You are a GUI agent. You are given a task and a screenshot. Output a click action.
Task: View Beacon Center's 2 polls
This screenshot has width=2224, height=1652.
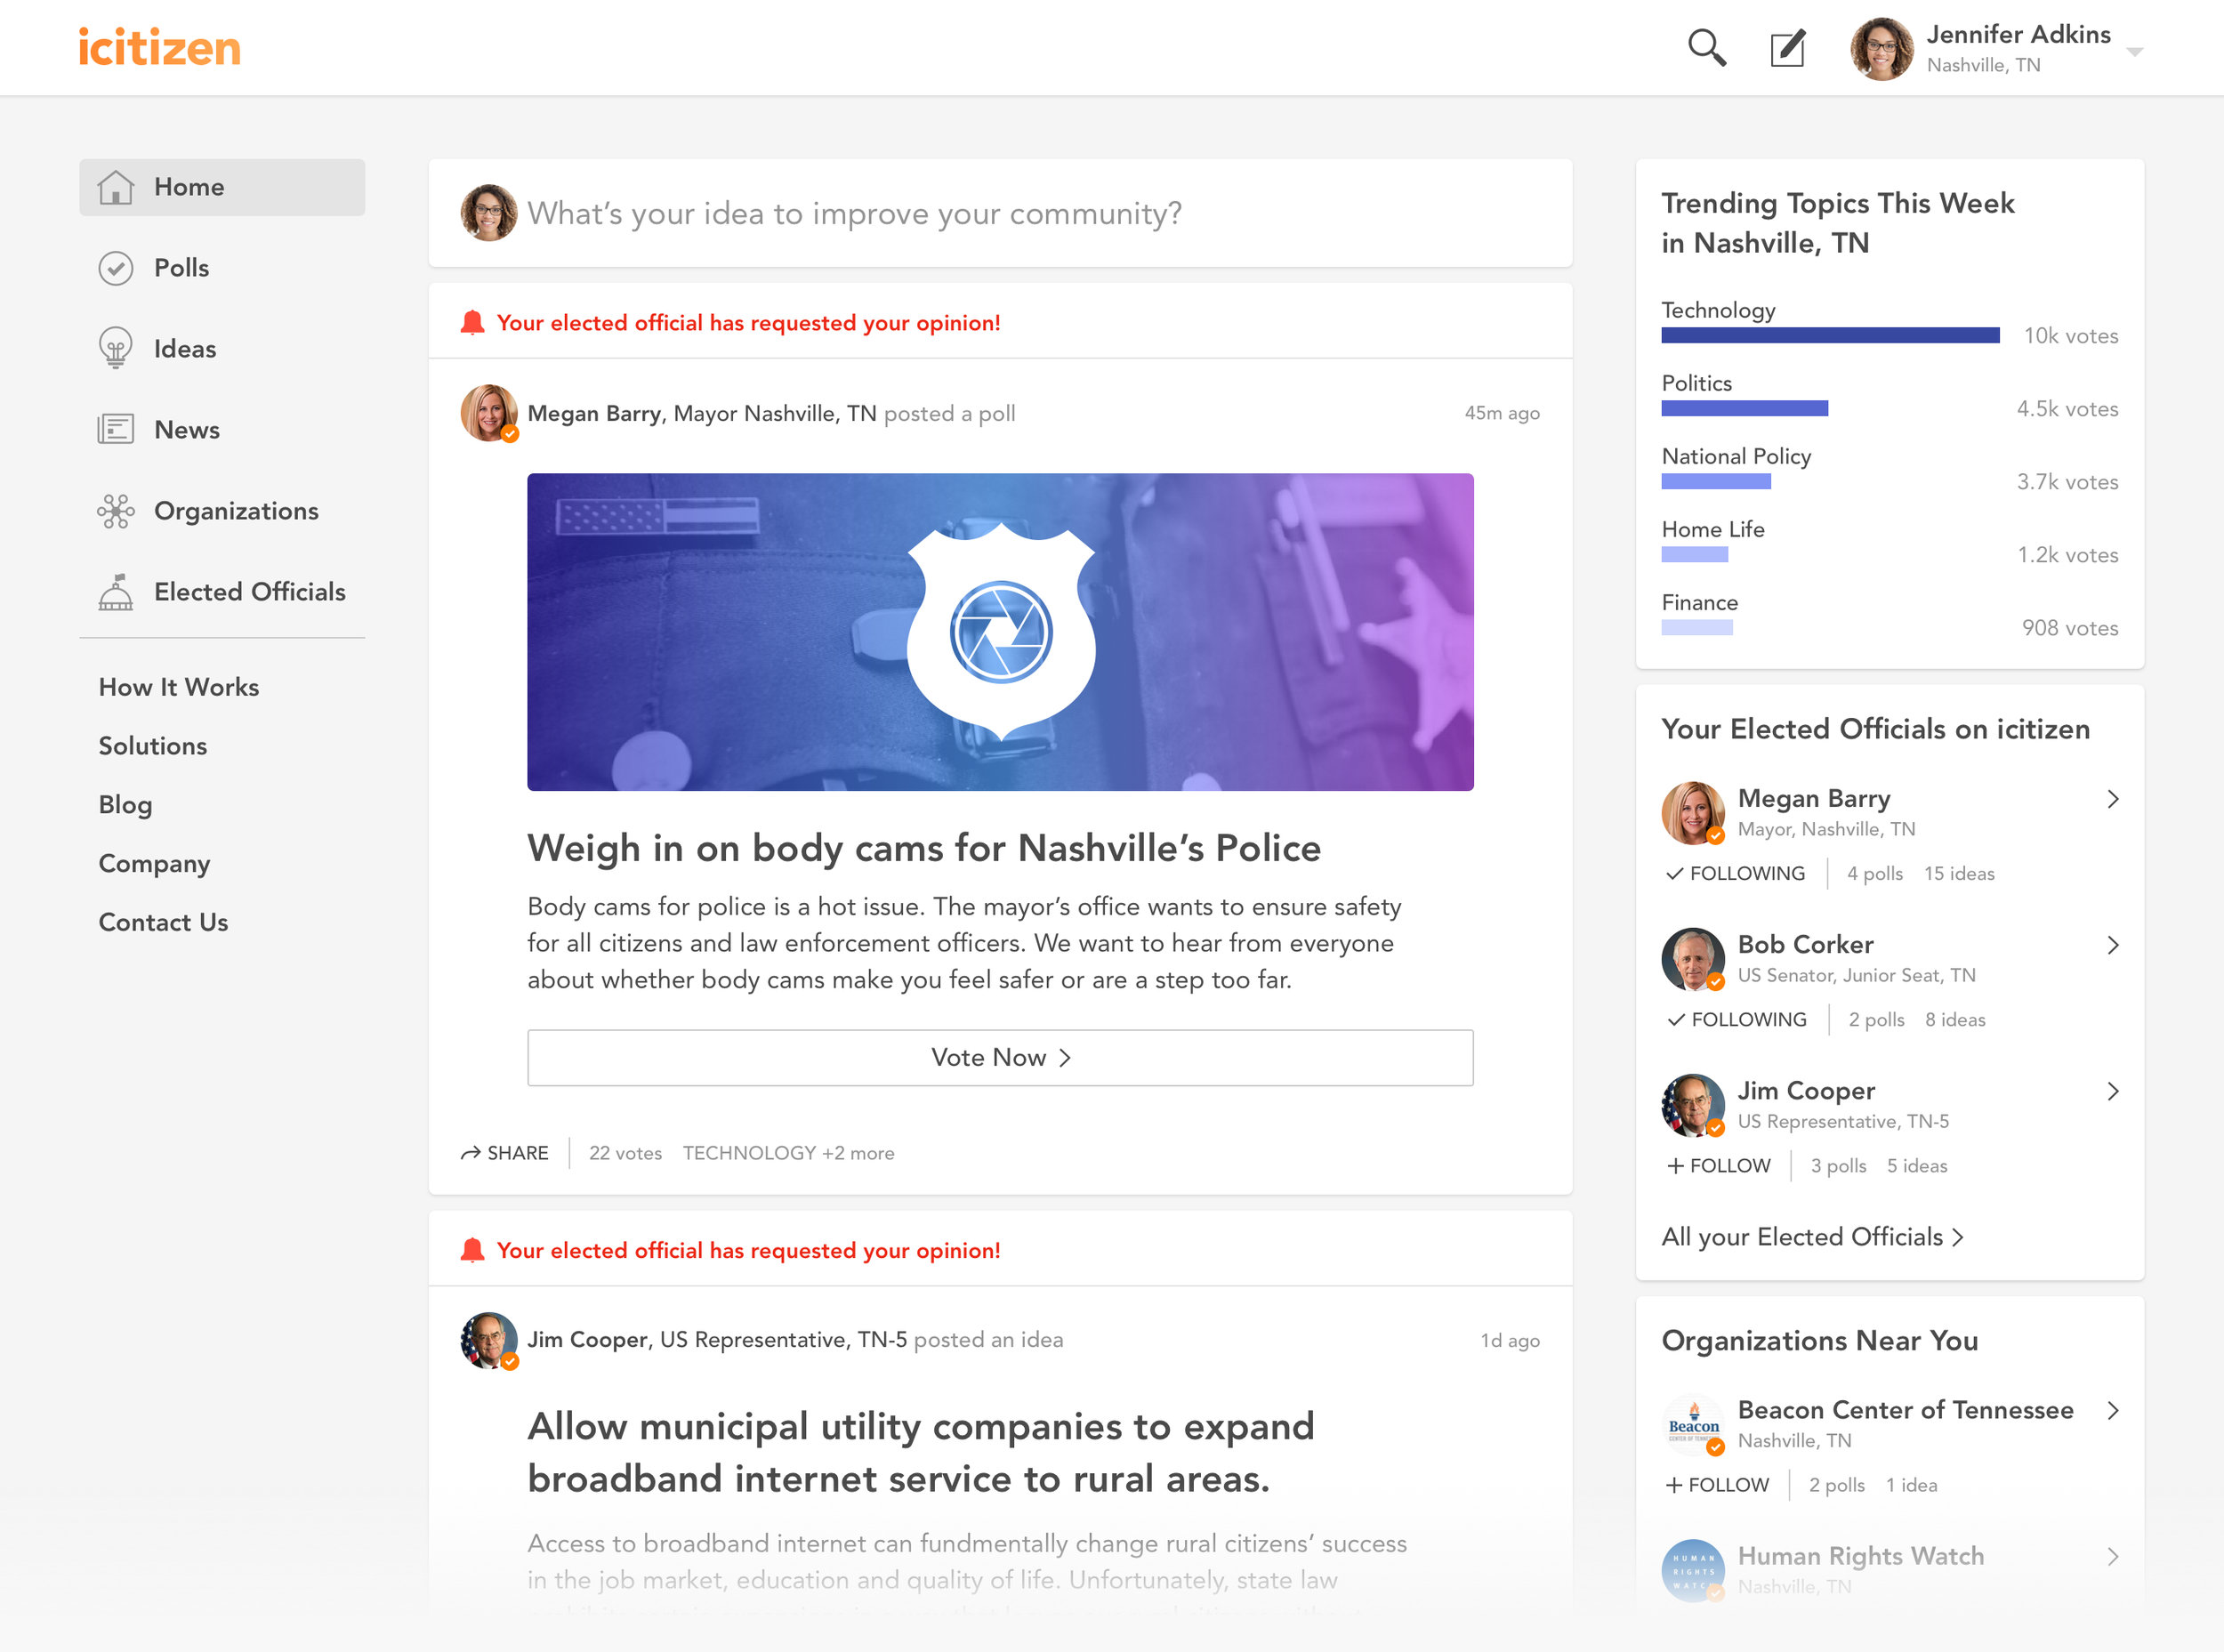click(1837, 1485)
